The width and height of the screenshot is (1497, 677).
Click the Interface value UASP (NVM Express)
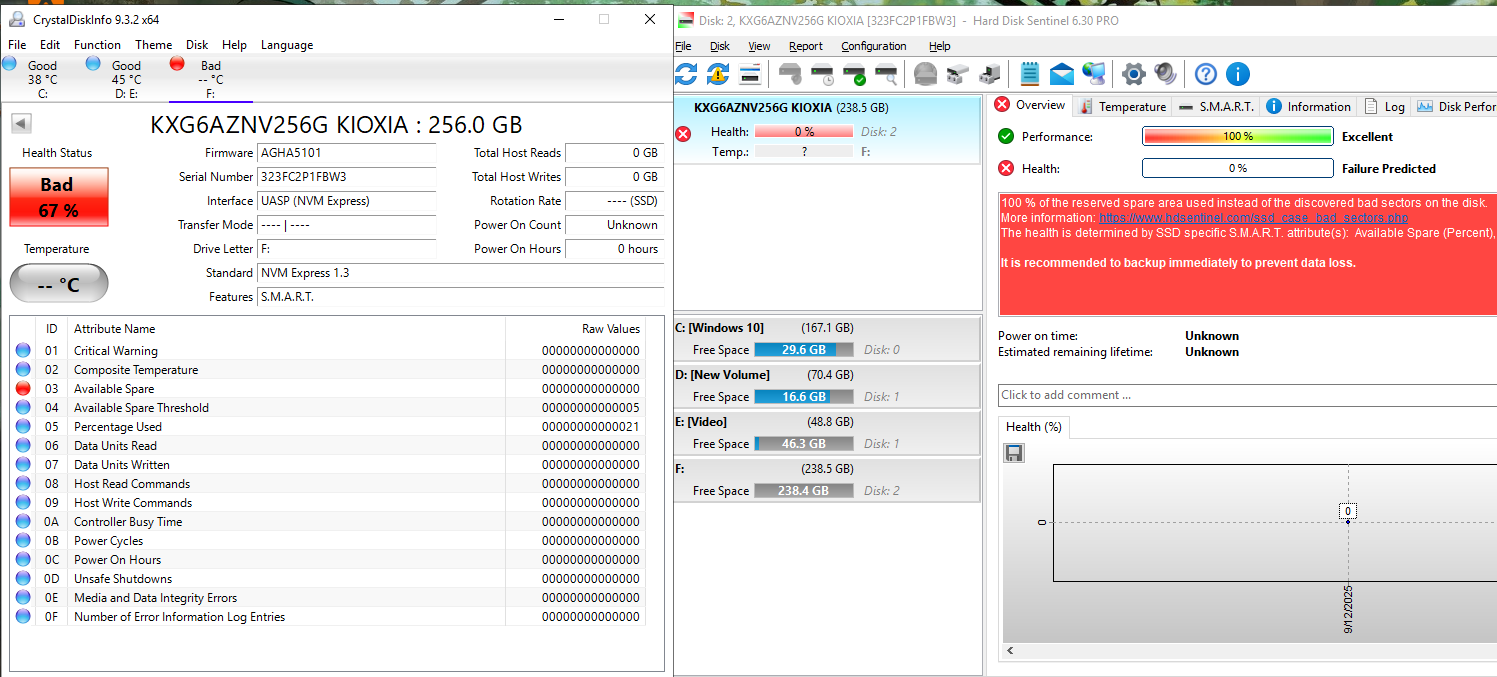(347, 201)
